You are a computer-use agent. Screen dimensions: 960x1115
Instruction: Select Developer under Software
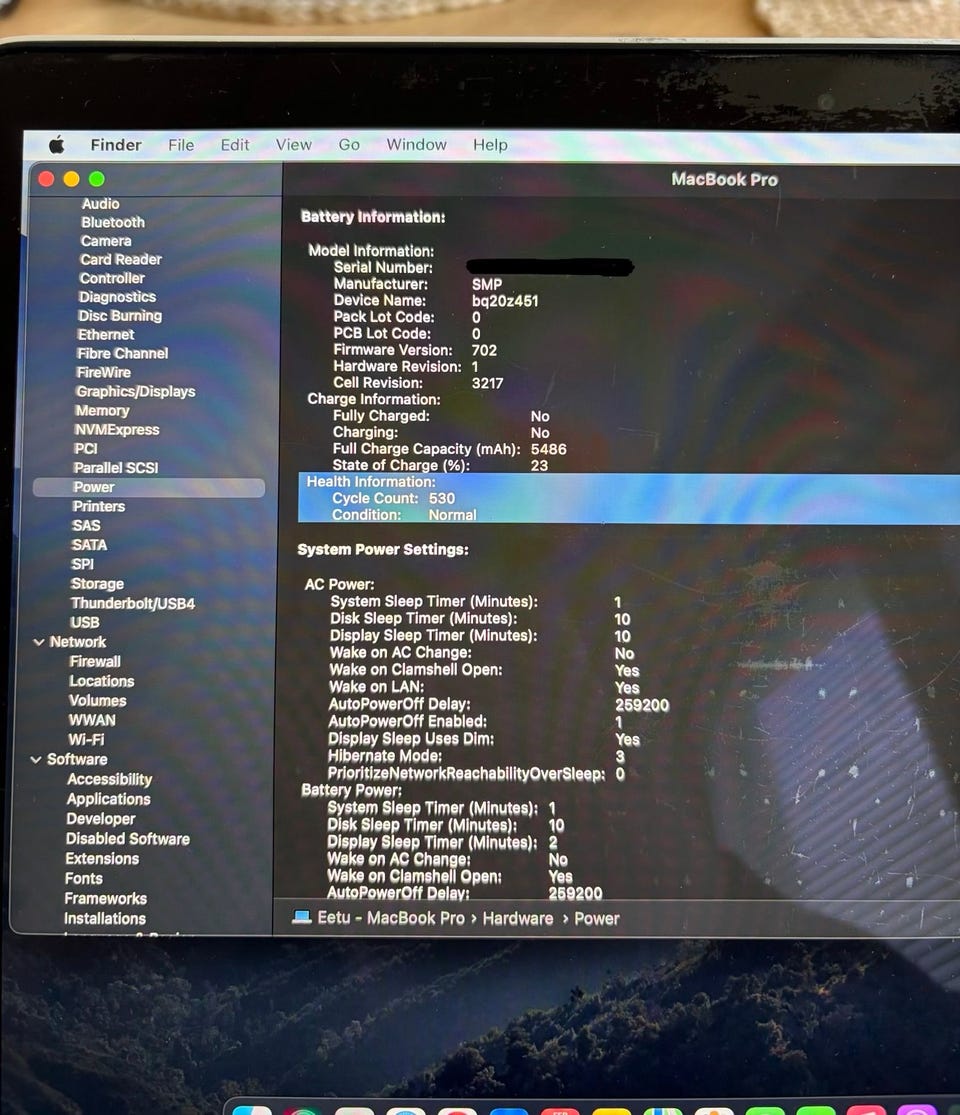[101, 819]
